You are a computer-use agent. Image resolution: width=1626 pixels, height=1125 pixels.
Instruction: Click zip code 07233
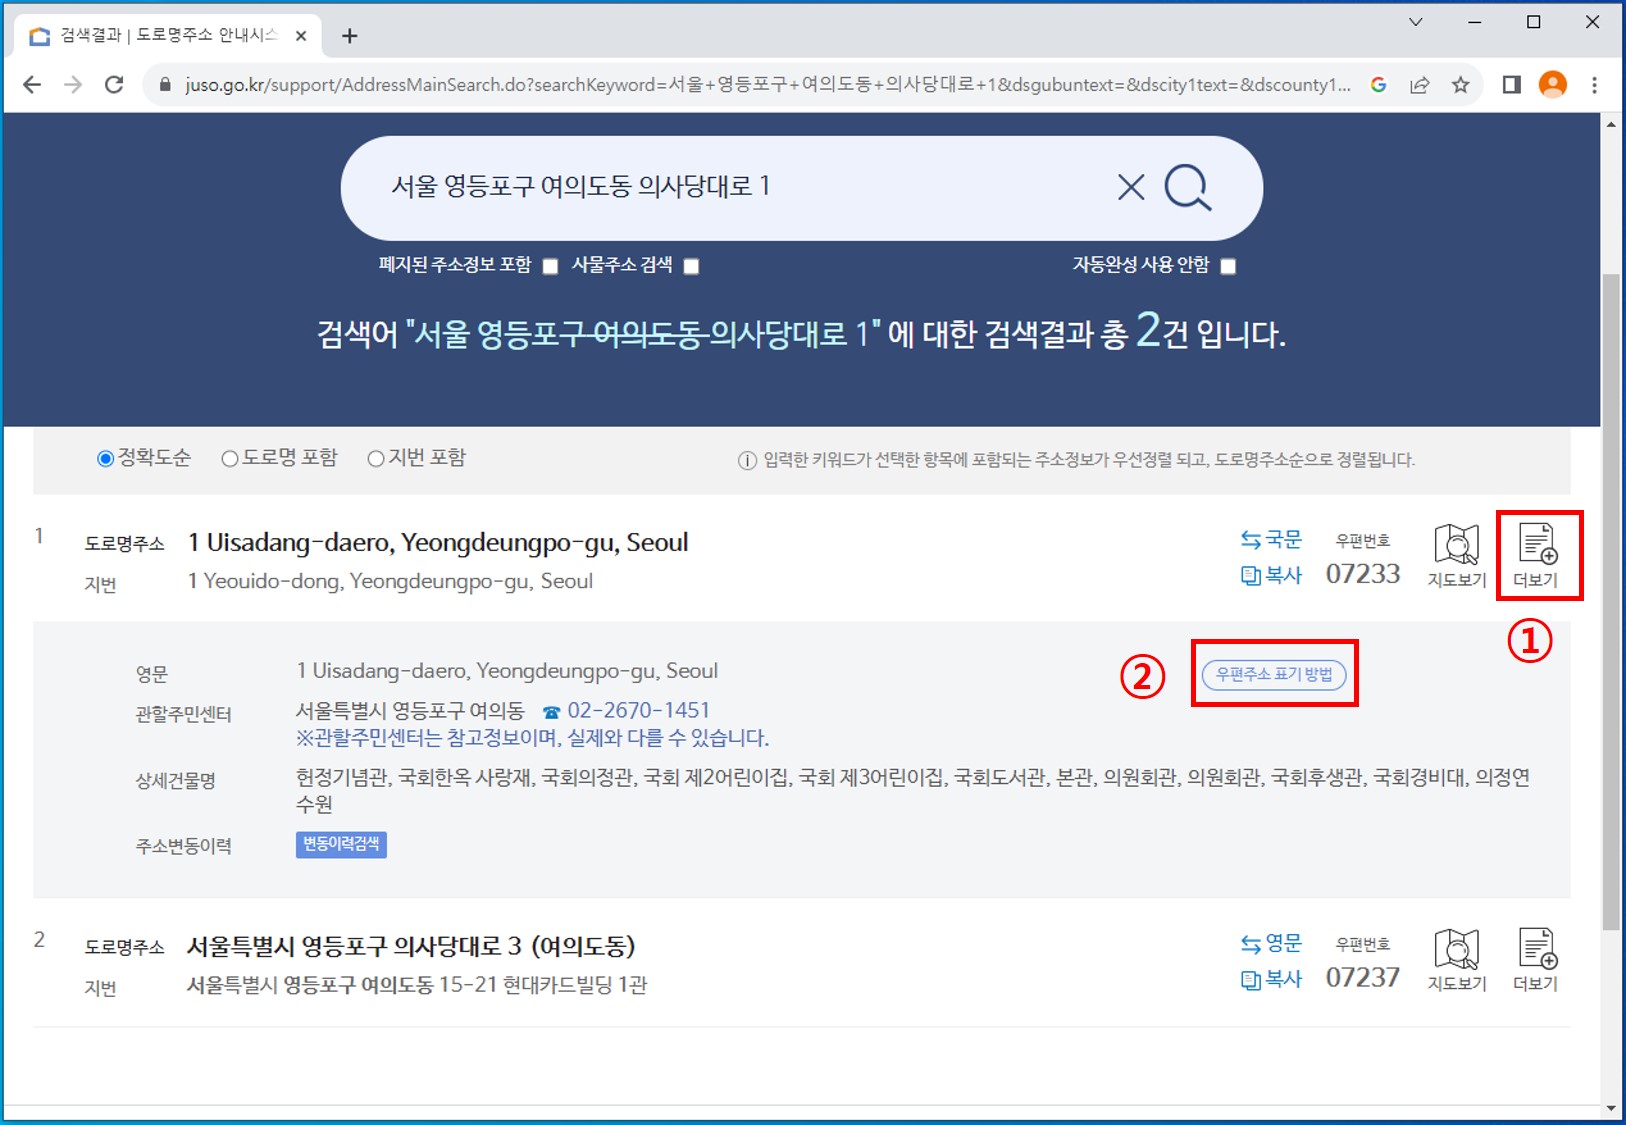[x=1363, y=574]
